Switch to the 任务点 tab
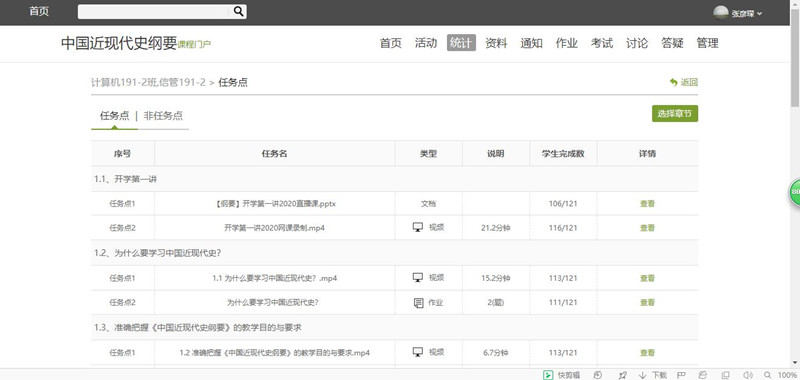This screenshot has height=380, width=800. [114, 116]
